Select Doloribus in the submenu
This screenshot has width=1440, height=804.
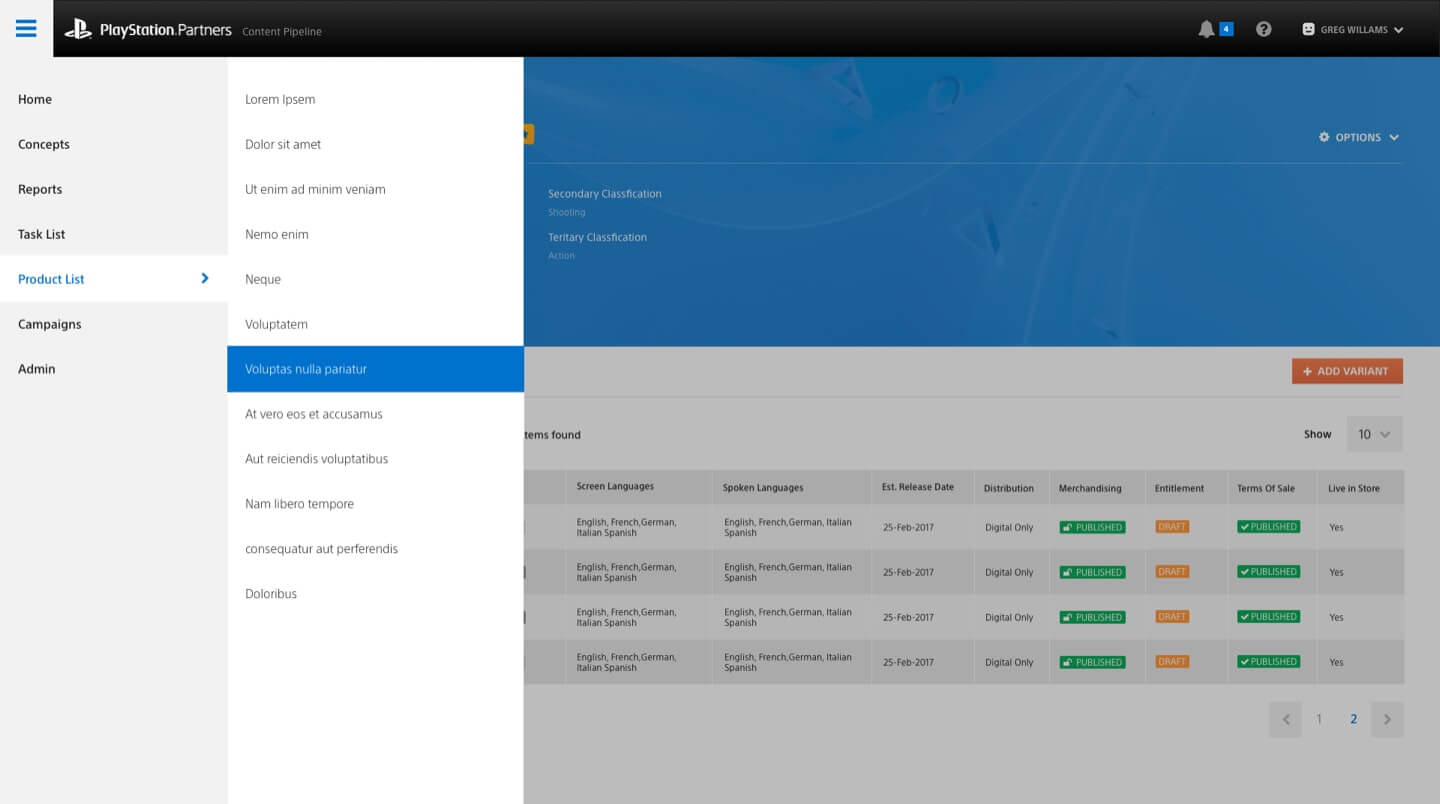[271, 594]
